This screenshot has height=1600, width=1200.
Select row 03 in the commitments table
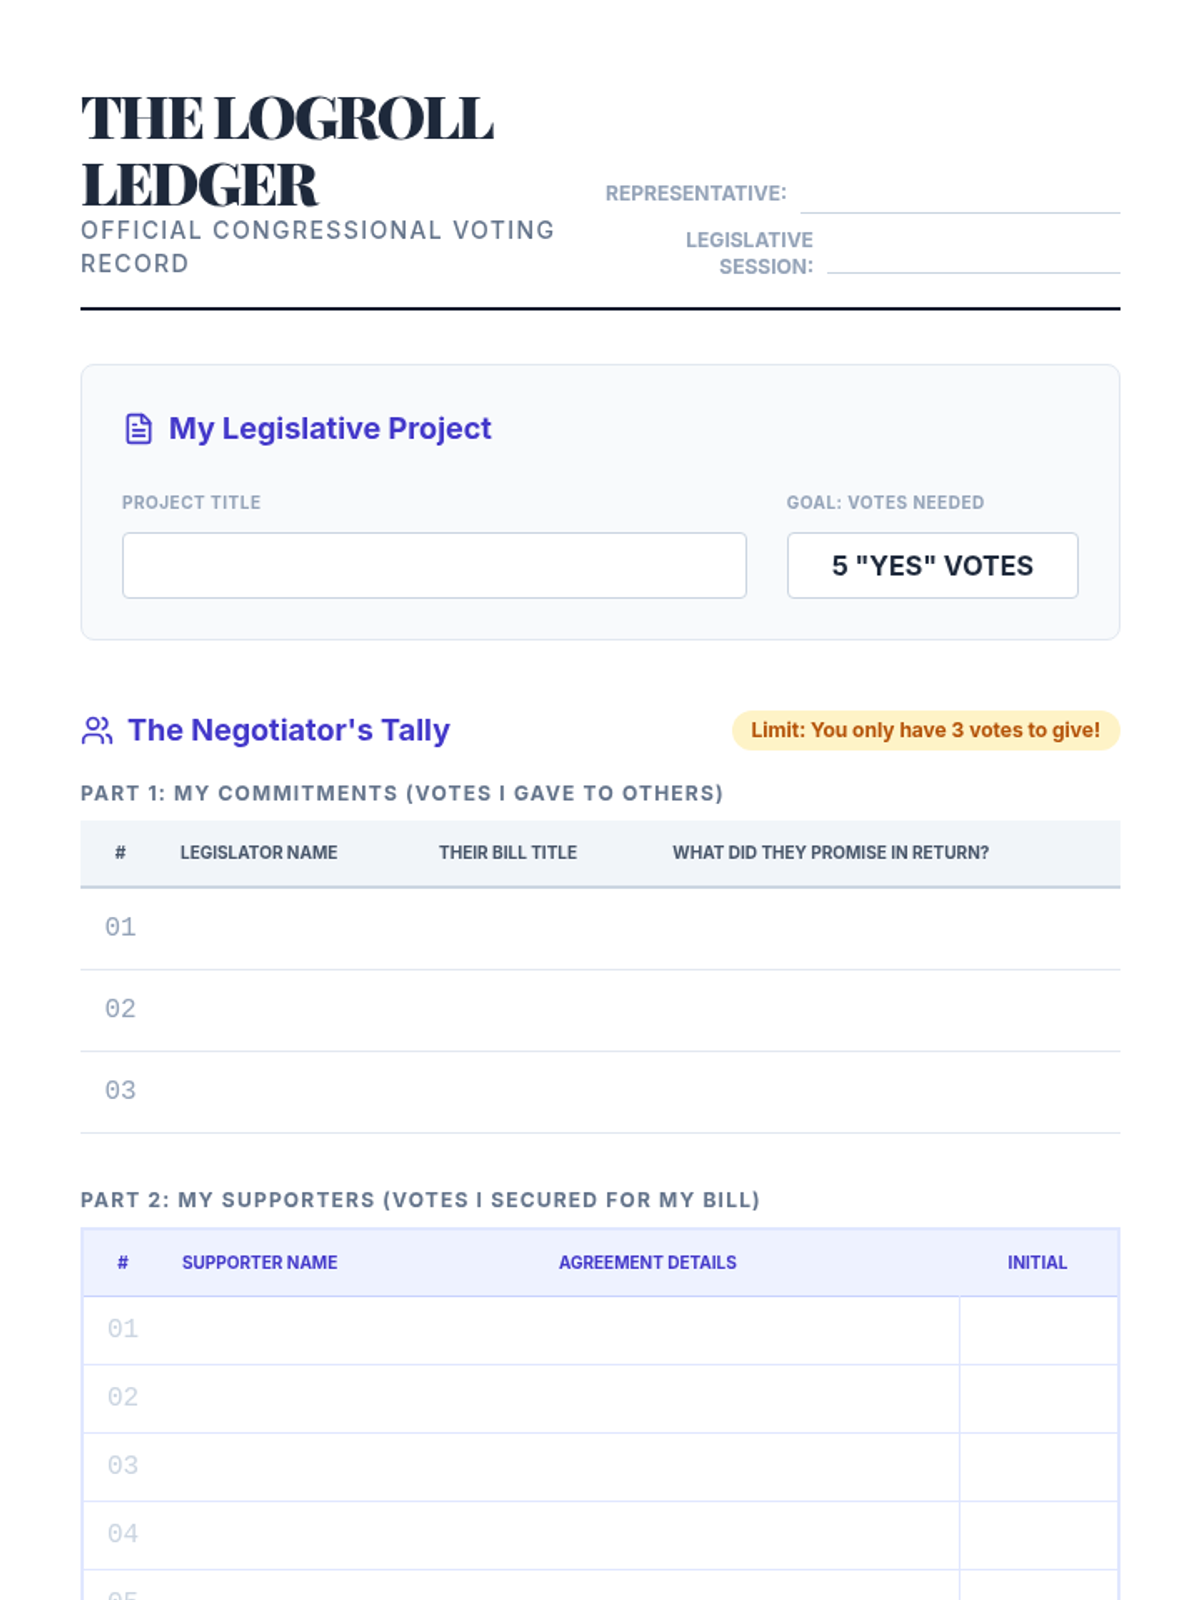tap(600, 1093)
